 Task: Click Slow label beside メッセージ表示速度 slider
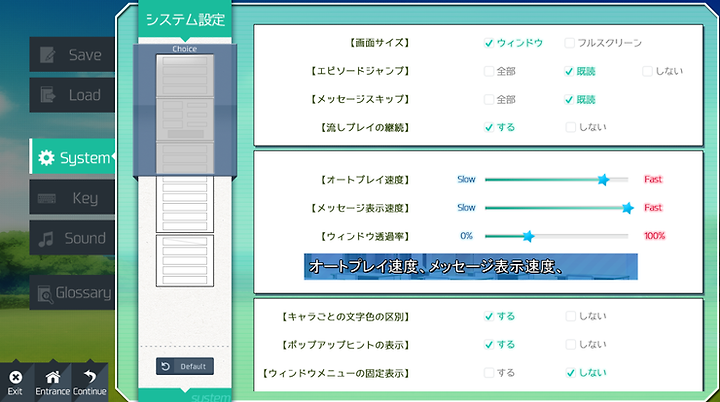click(x=466, y=208)
